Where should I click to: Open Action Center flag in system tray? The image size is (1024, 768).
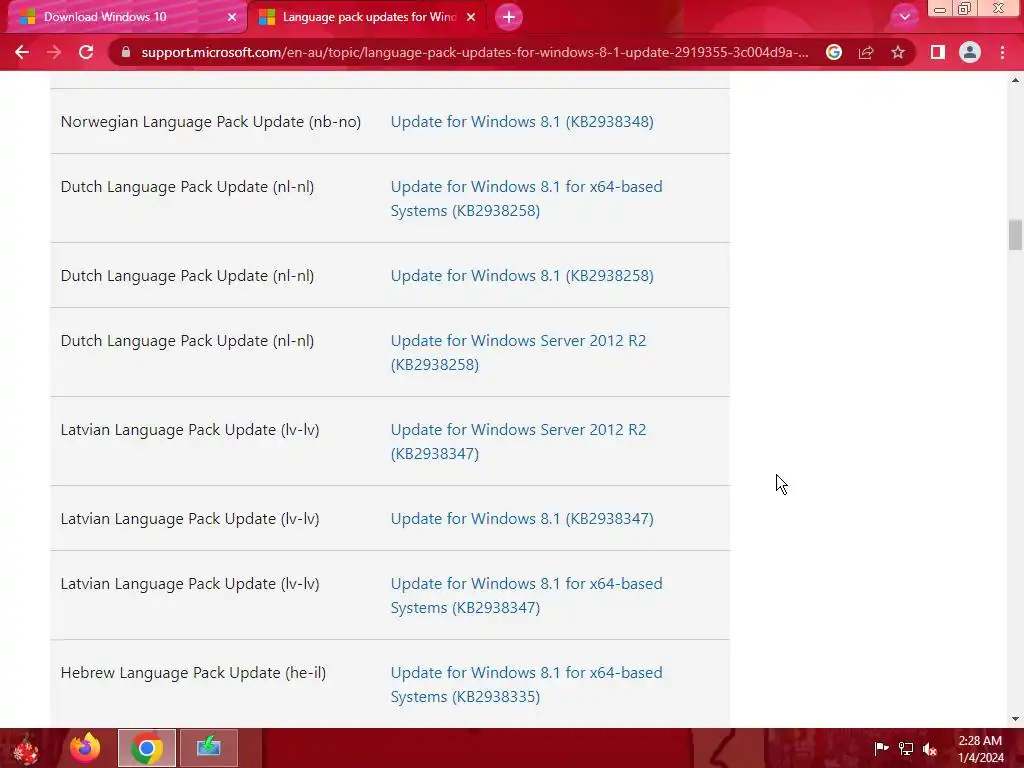(x=881, y=748)
